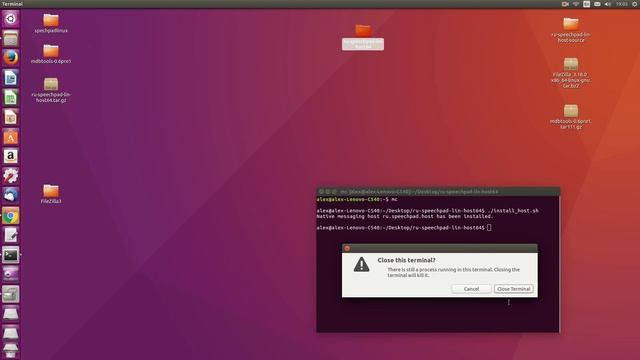Open LibreOffice Calc from launcher
The image size is (640, 360).
(11, 98)
